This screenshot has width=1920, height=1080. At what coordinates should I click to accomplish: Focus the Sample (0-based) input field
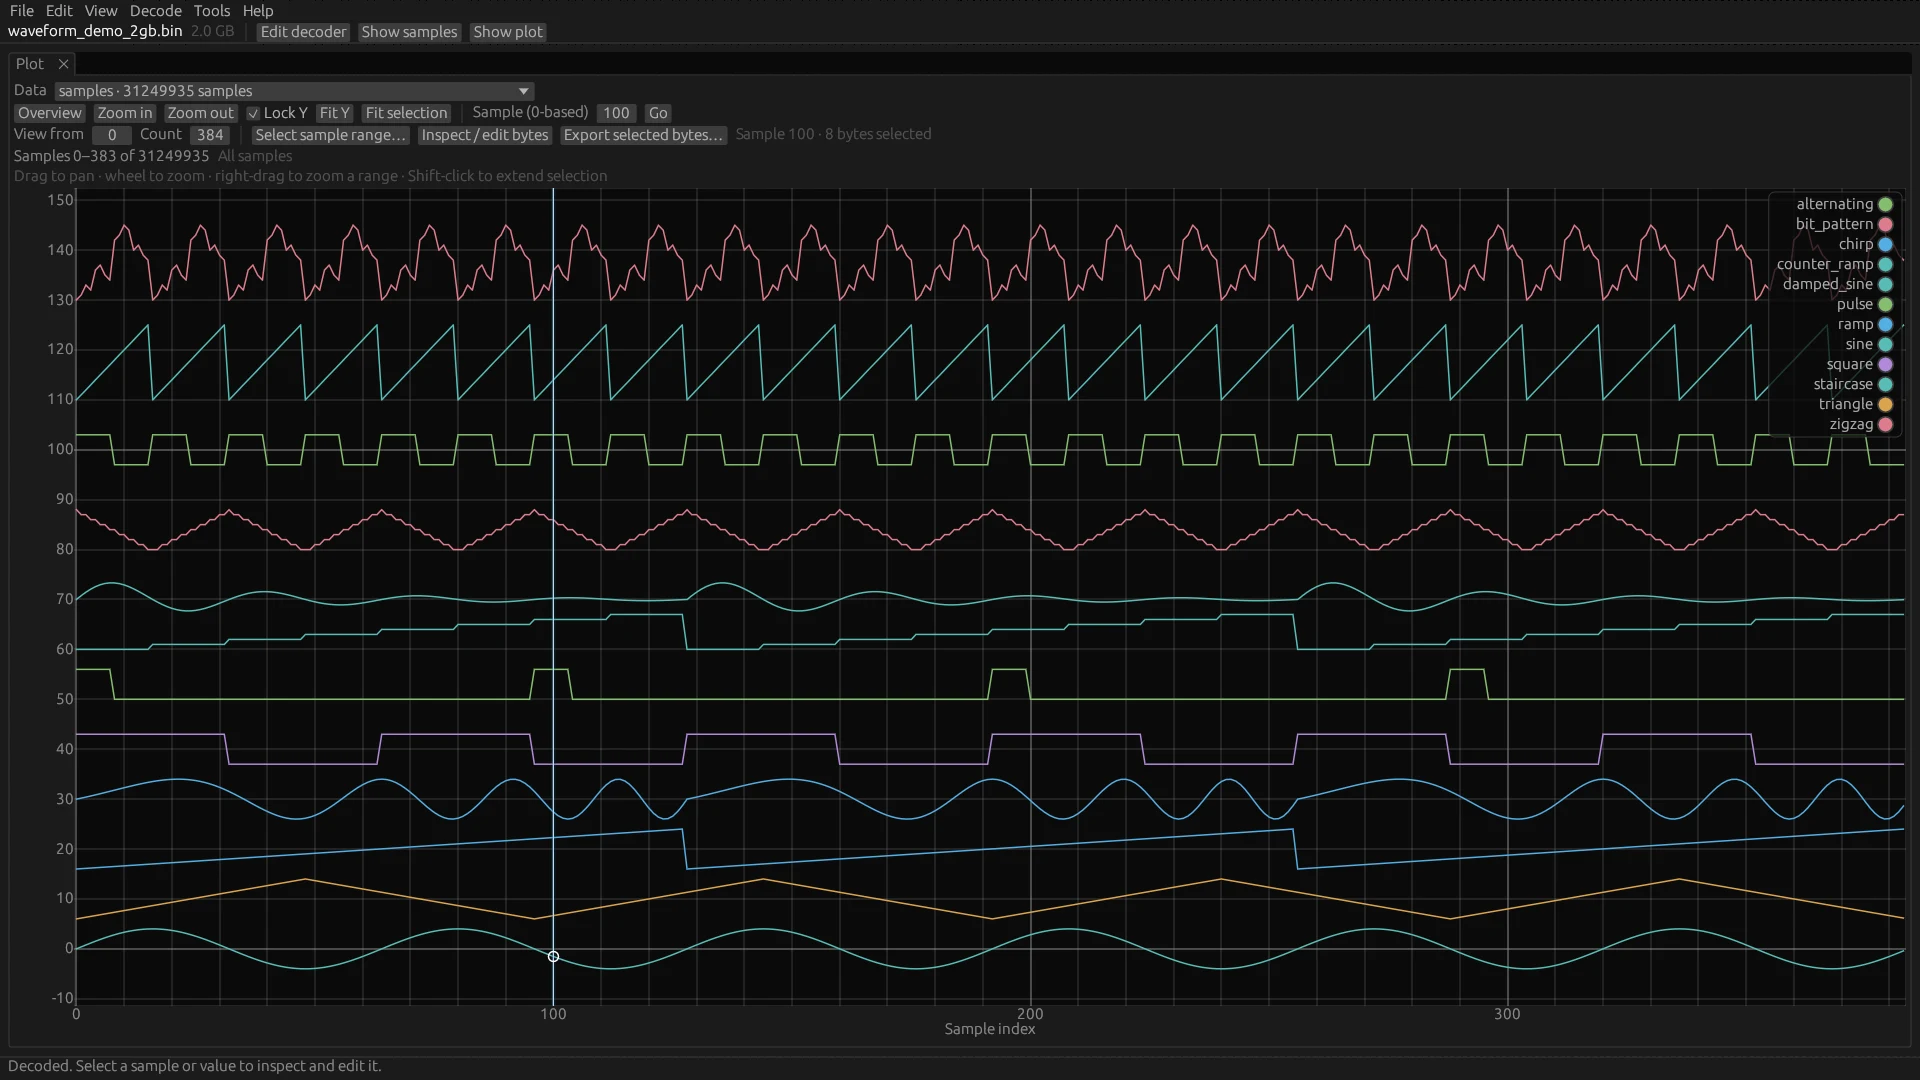pyautogui.click(x=616, y=113)
